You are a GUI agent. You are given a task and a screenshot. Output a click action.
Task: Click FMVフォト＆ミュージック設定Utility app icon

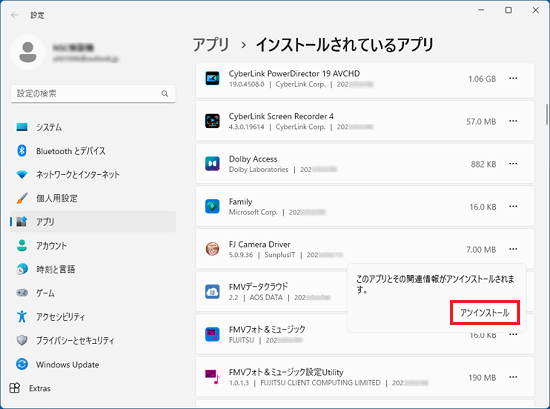(212, 377)
